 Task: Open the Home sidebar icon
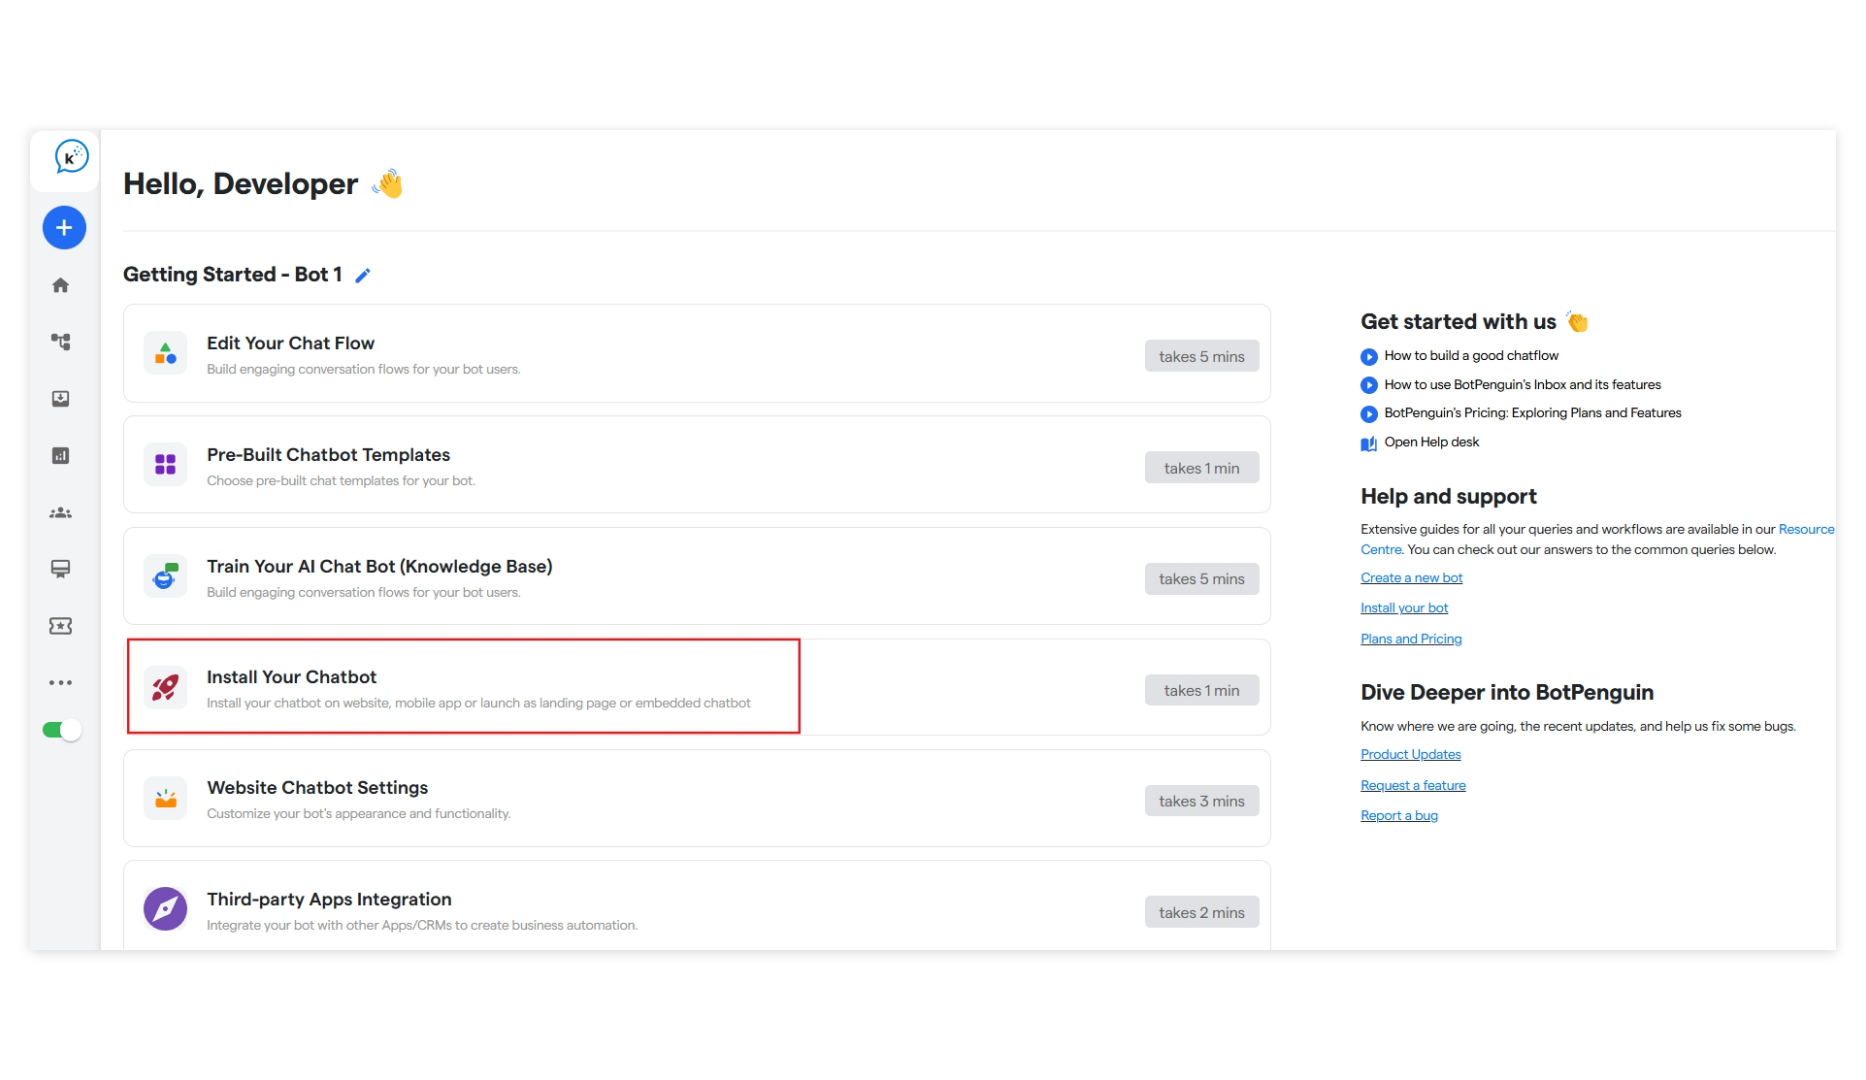[x=61, y=286]
